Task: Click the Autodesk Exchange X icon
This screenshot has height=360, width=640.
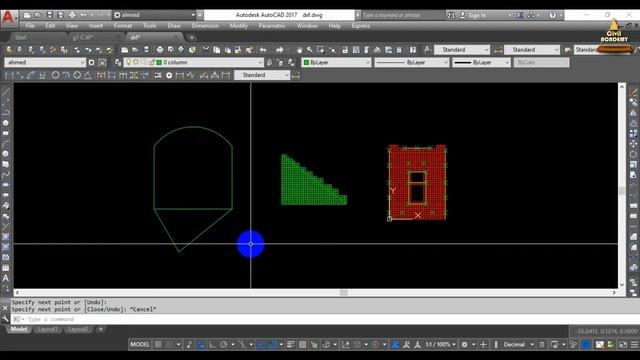Action: [x=520, y=15]
